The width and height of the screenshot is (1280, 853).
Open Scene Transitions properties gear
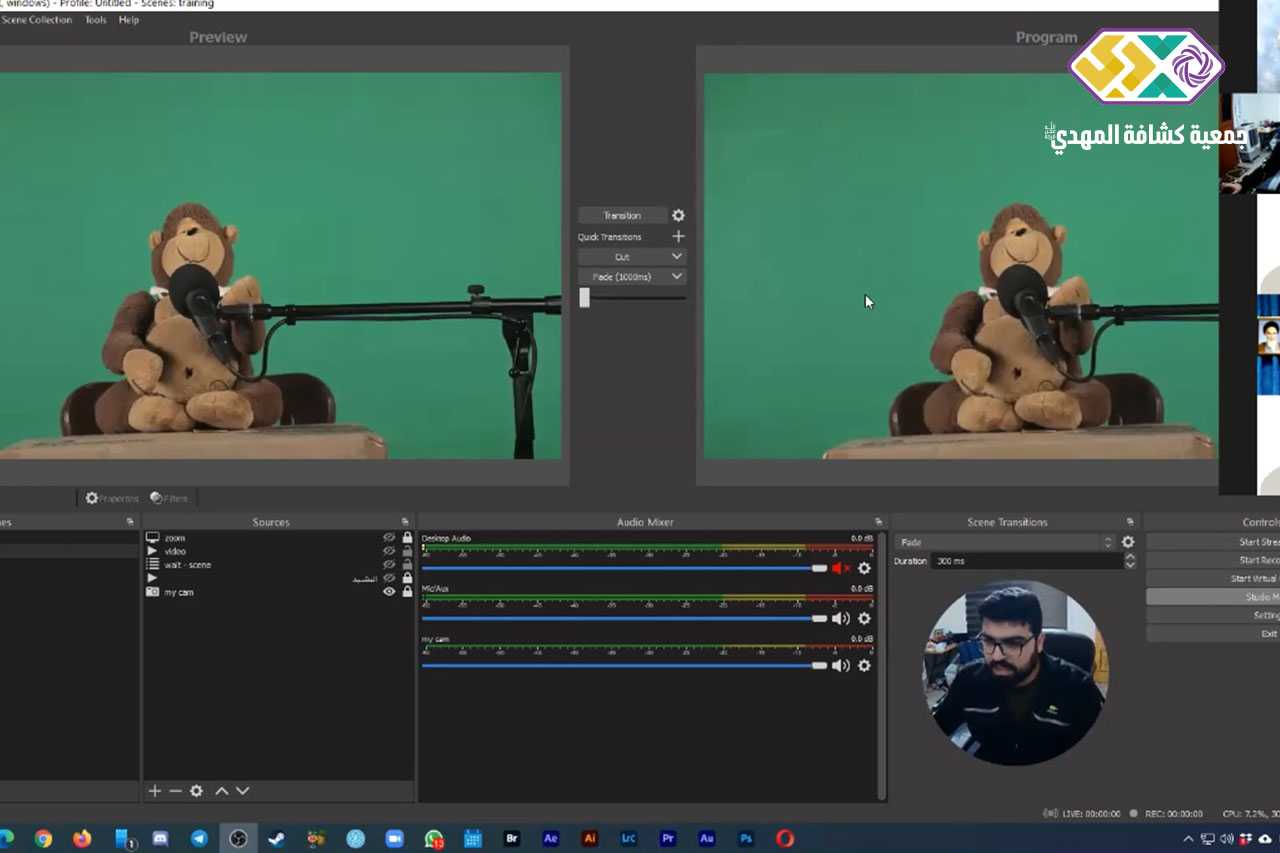[x=1128, y=542]
